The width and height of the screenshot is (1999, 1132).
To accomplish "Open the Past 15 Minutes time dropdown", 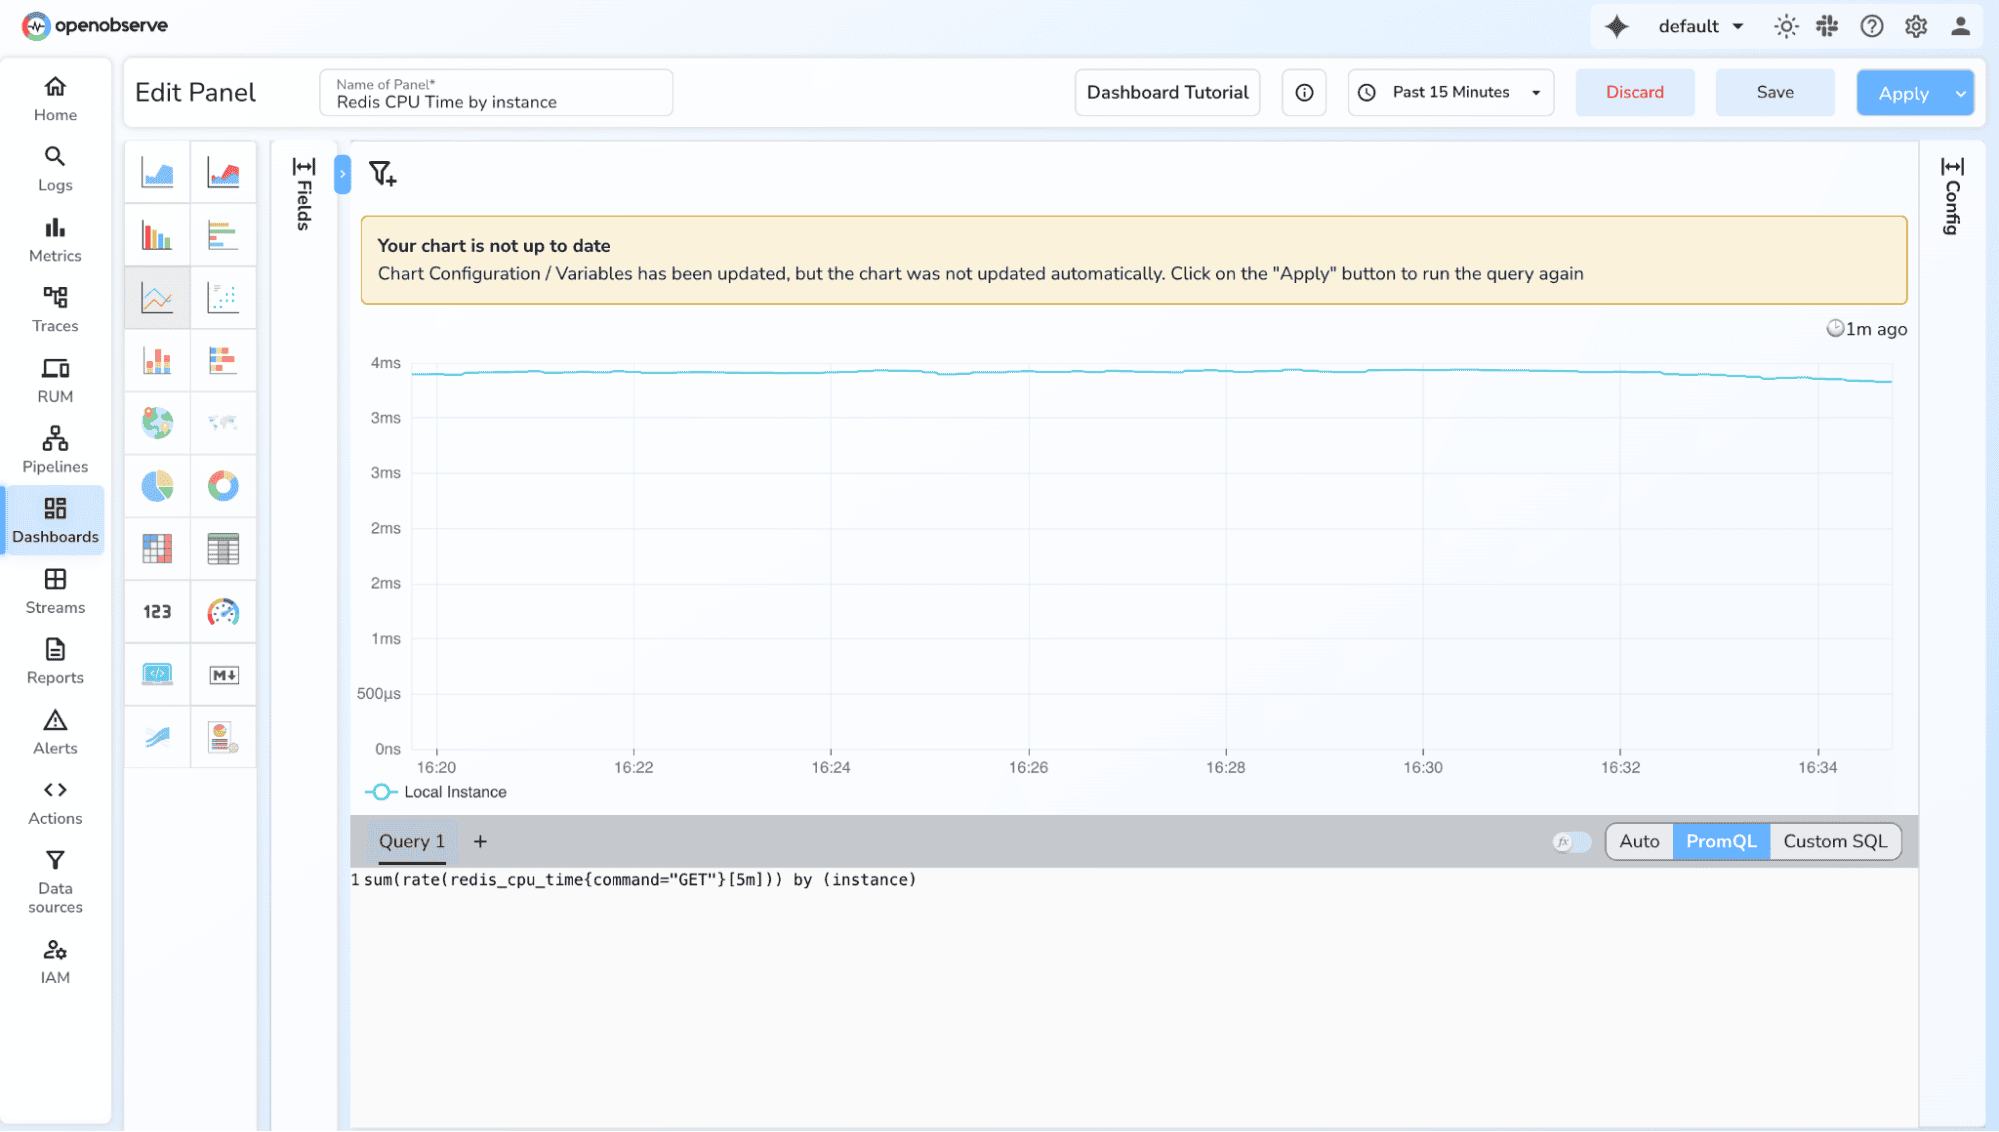I will tap(1450, 92).
